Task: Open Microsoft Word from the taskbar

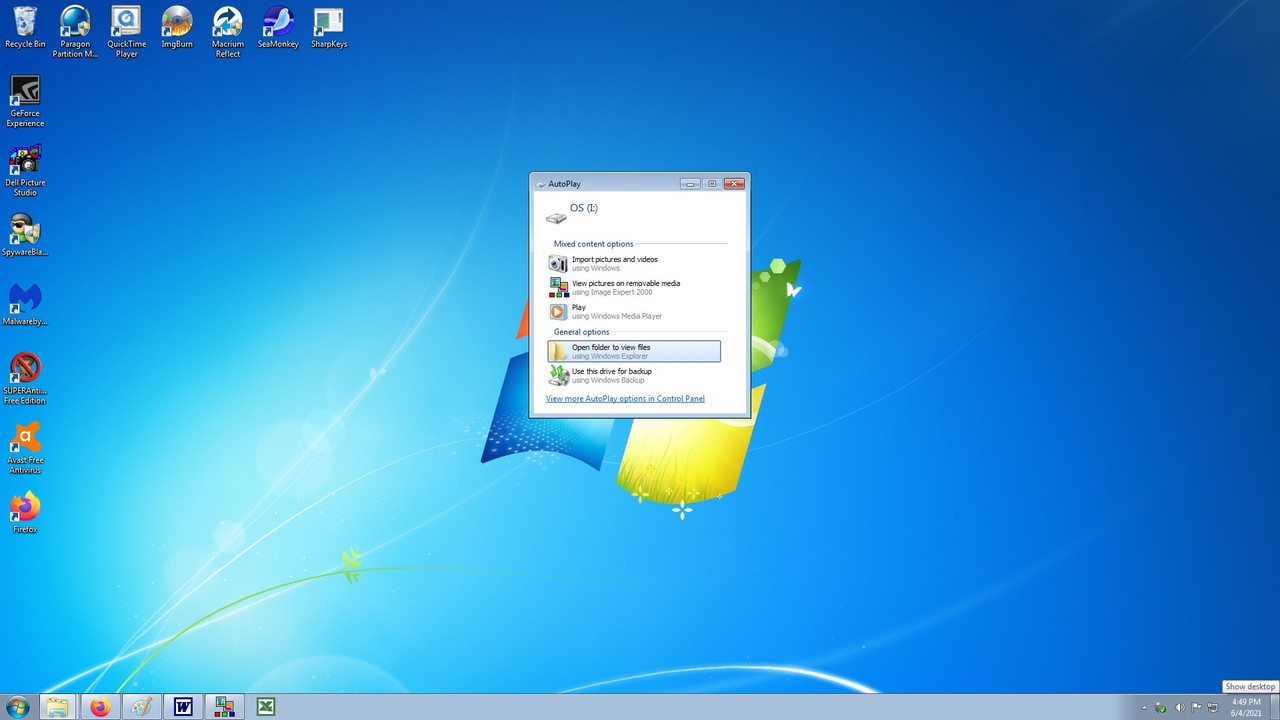Action: [x=183, y=706]
